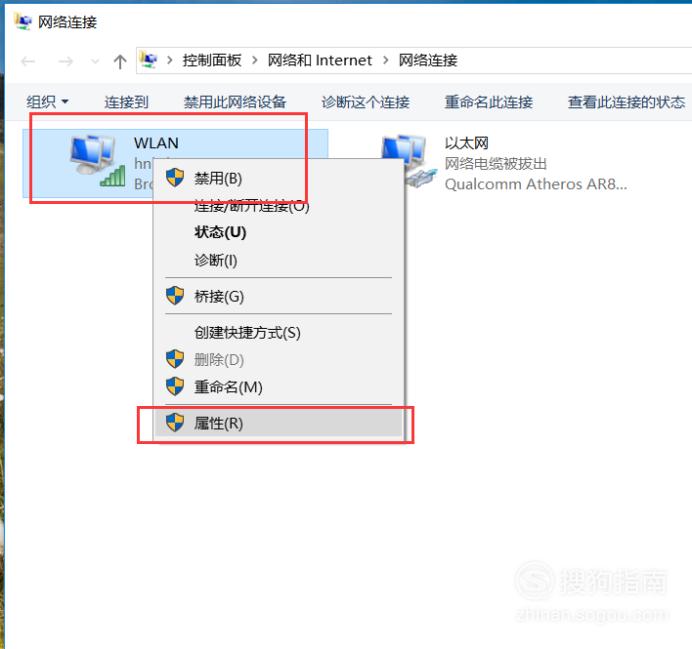692x649 pixels.
Task: Click 禁用此网络设备 toolbar button
Action: coord(235,102)
